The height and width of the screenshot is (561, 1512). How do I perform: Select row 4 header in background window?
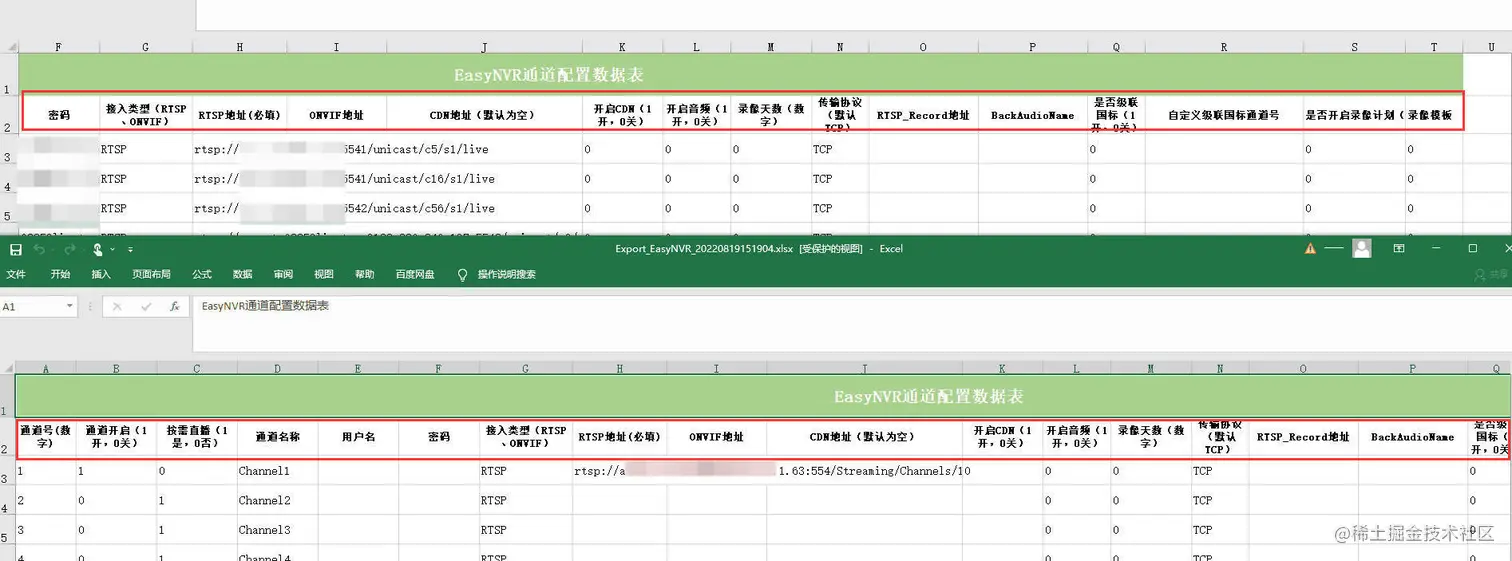click(x=8, y=179)
